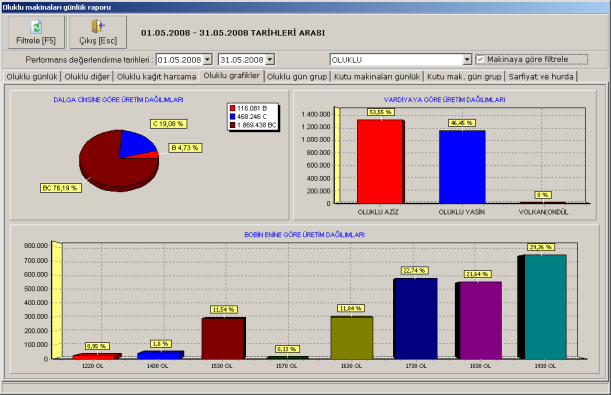
Task: Switch to Kutu mak. gün grup tab
Action: [464, 77]
